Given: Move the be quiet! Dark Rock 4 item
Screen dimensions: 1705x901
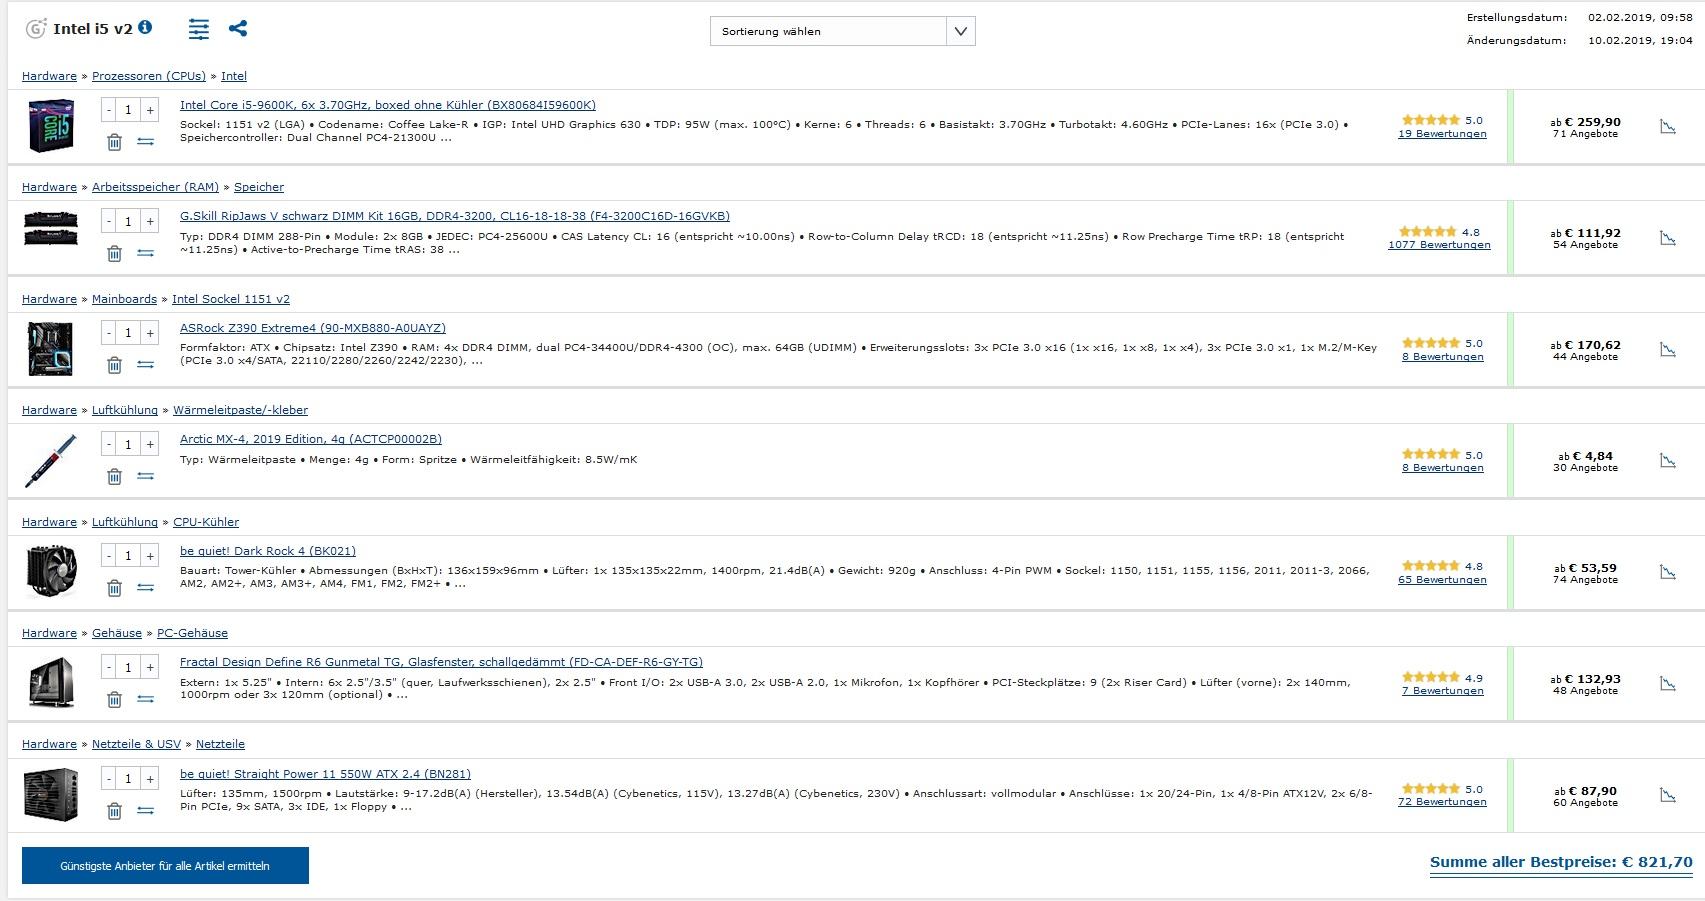Looking at the screenshot, I should [146, 587].
